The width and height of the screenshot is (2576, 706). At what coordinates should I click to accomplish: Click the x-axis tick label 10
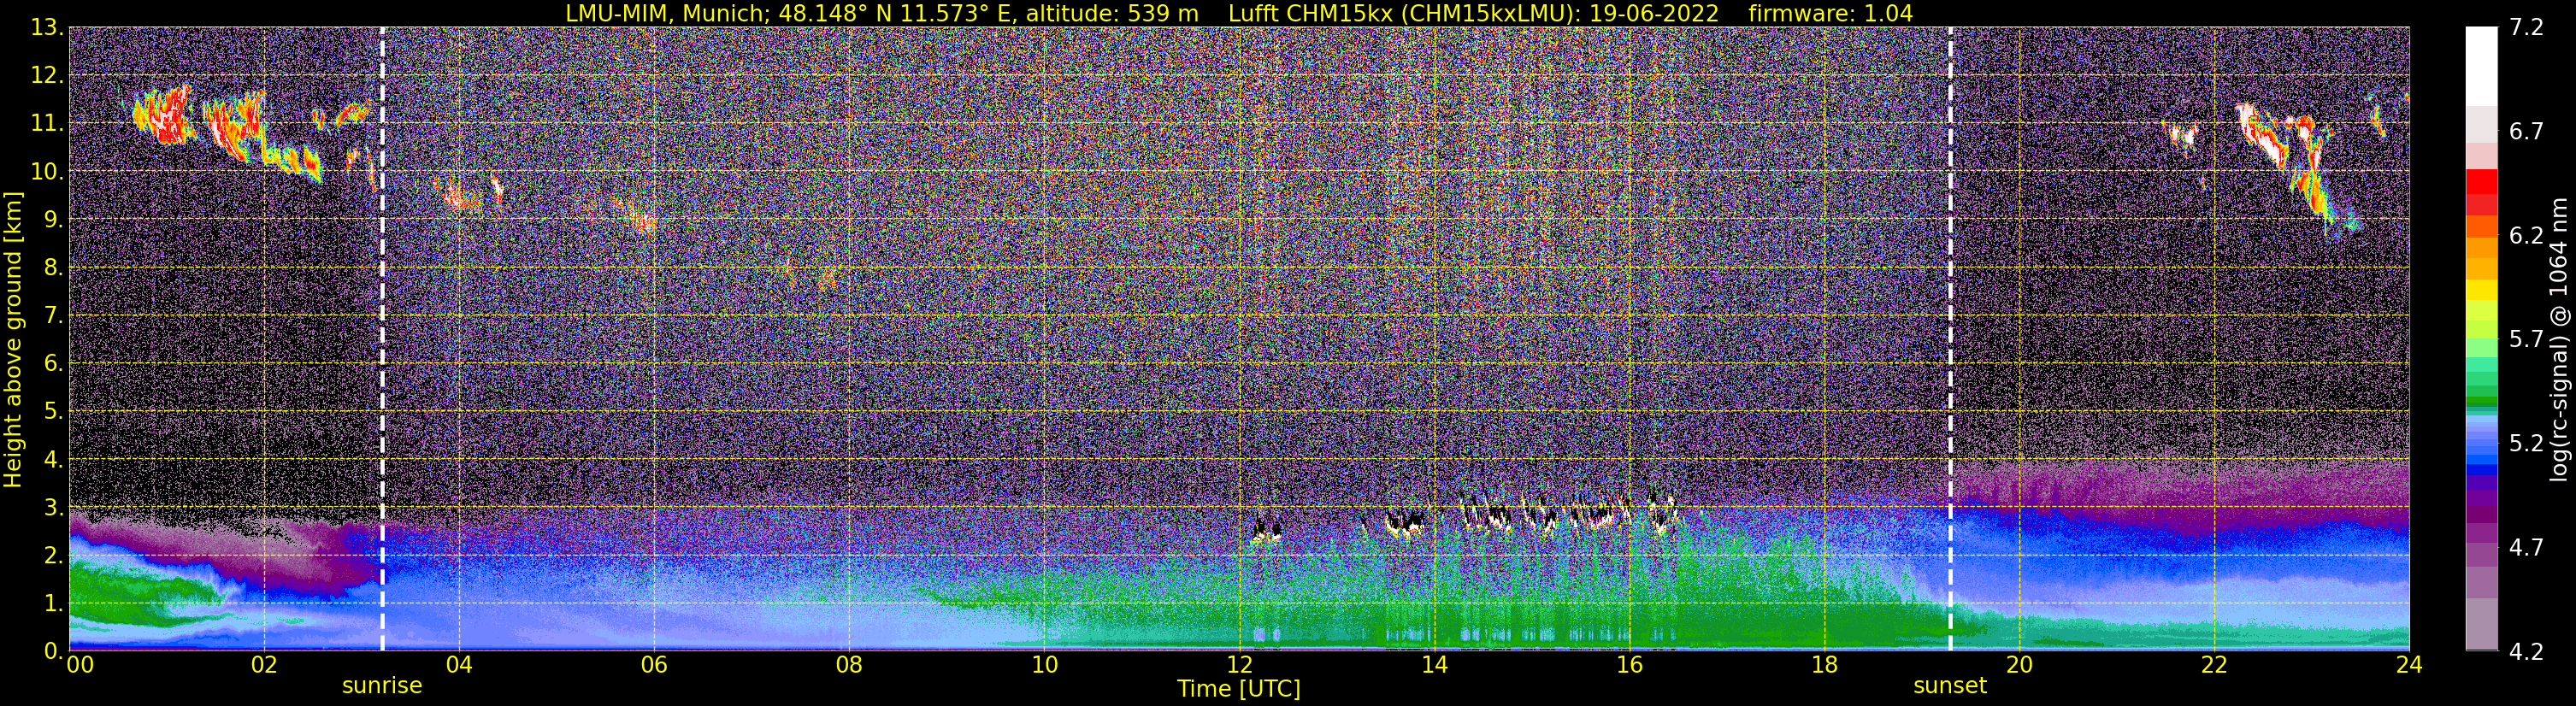pyautogui.click(x=1044, y=665)
